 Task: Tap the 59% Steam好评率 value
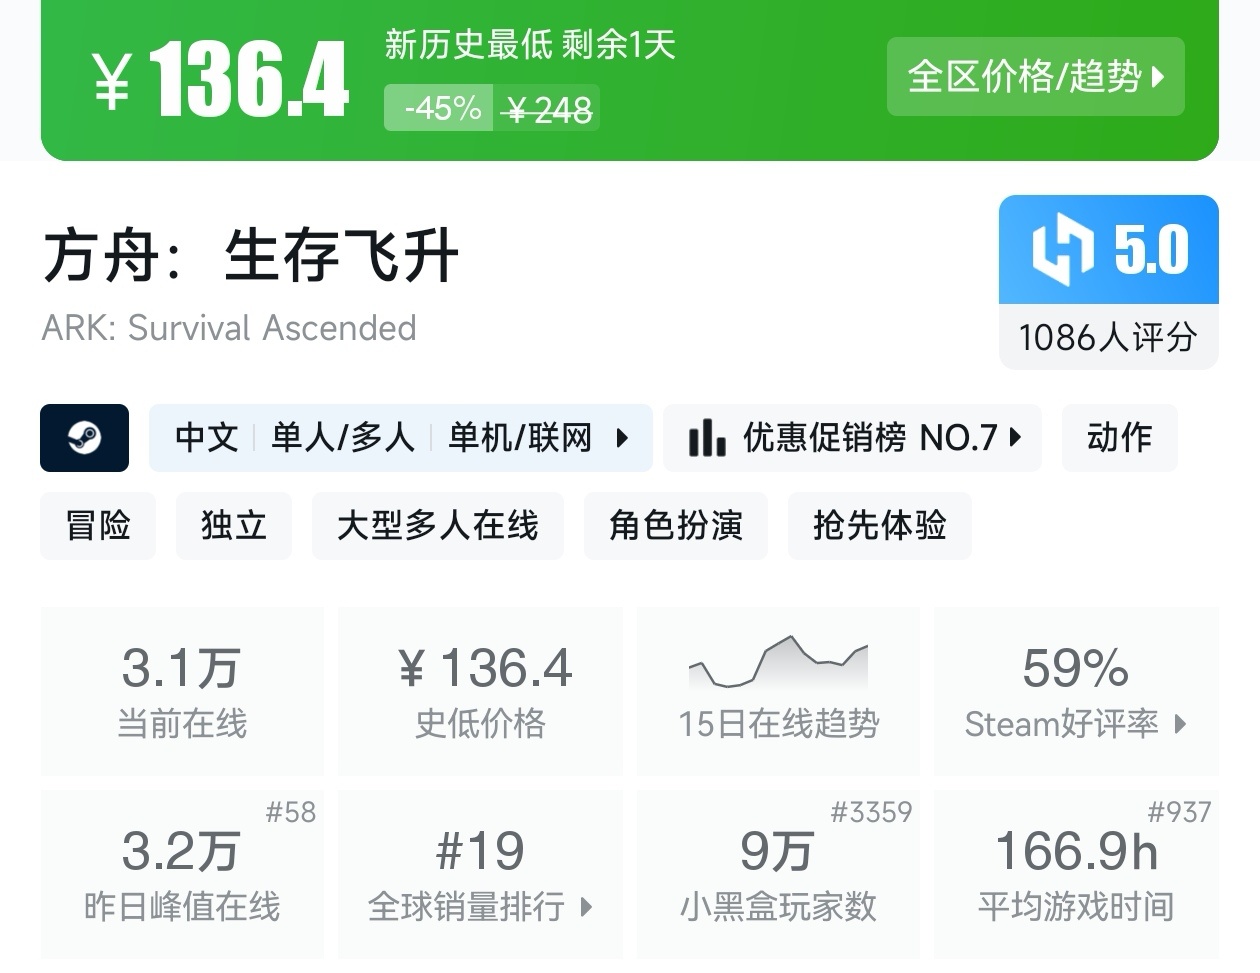click(1076, 668)
